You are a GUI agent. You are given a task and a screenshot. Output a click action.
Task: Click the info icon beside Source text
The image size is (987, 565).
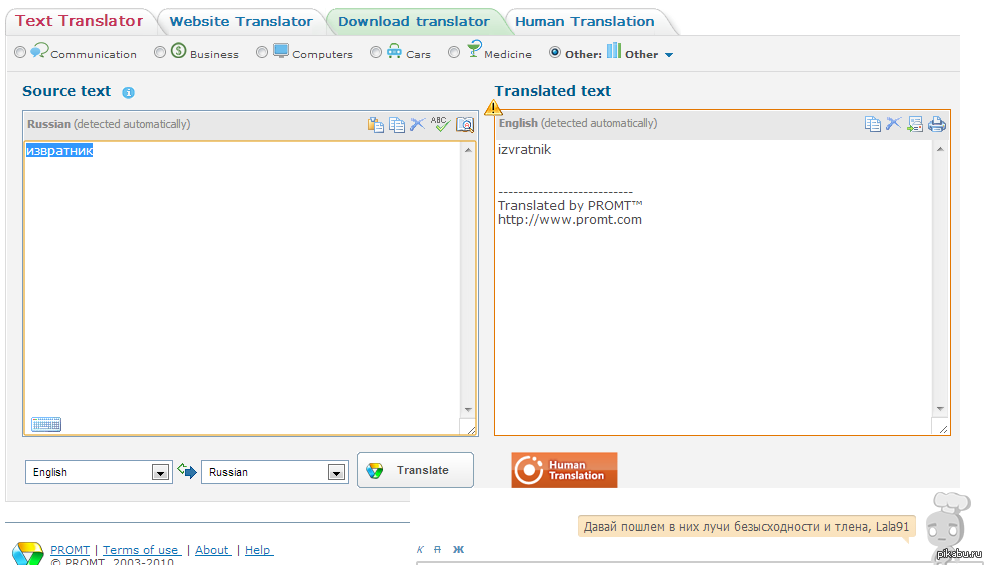coord(128,92)
